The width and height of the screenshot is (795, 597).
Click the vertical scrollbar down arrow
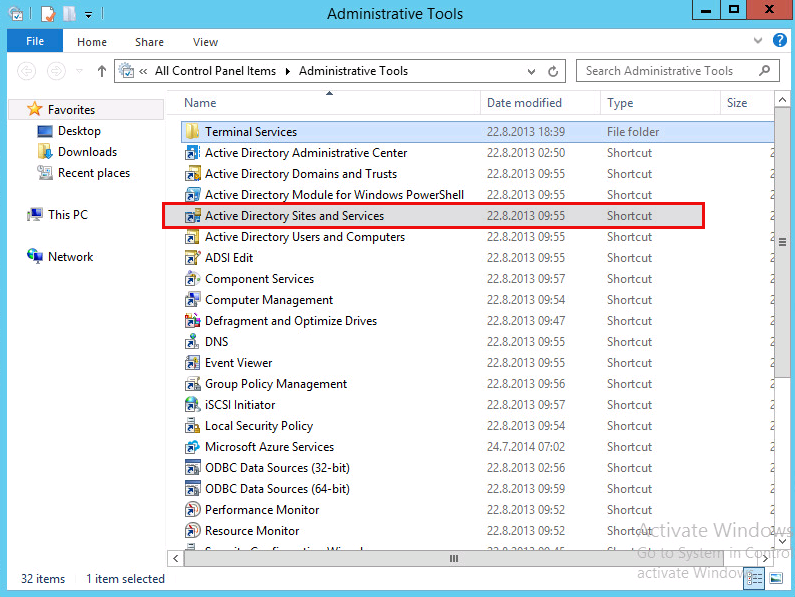pos(782,541)
